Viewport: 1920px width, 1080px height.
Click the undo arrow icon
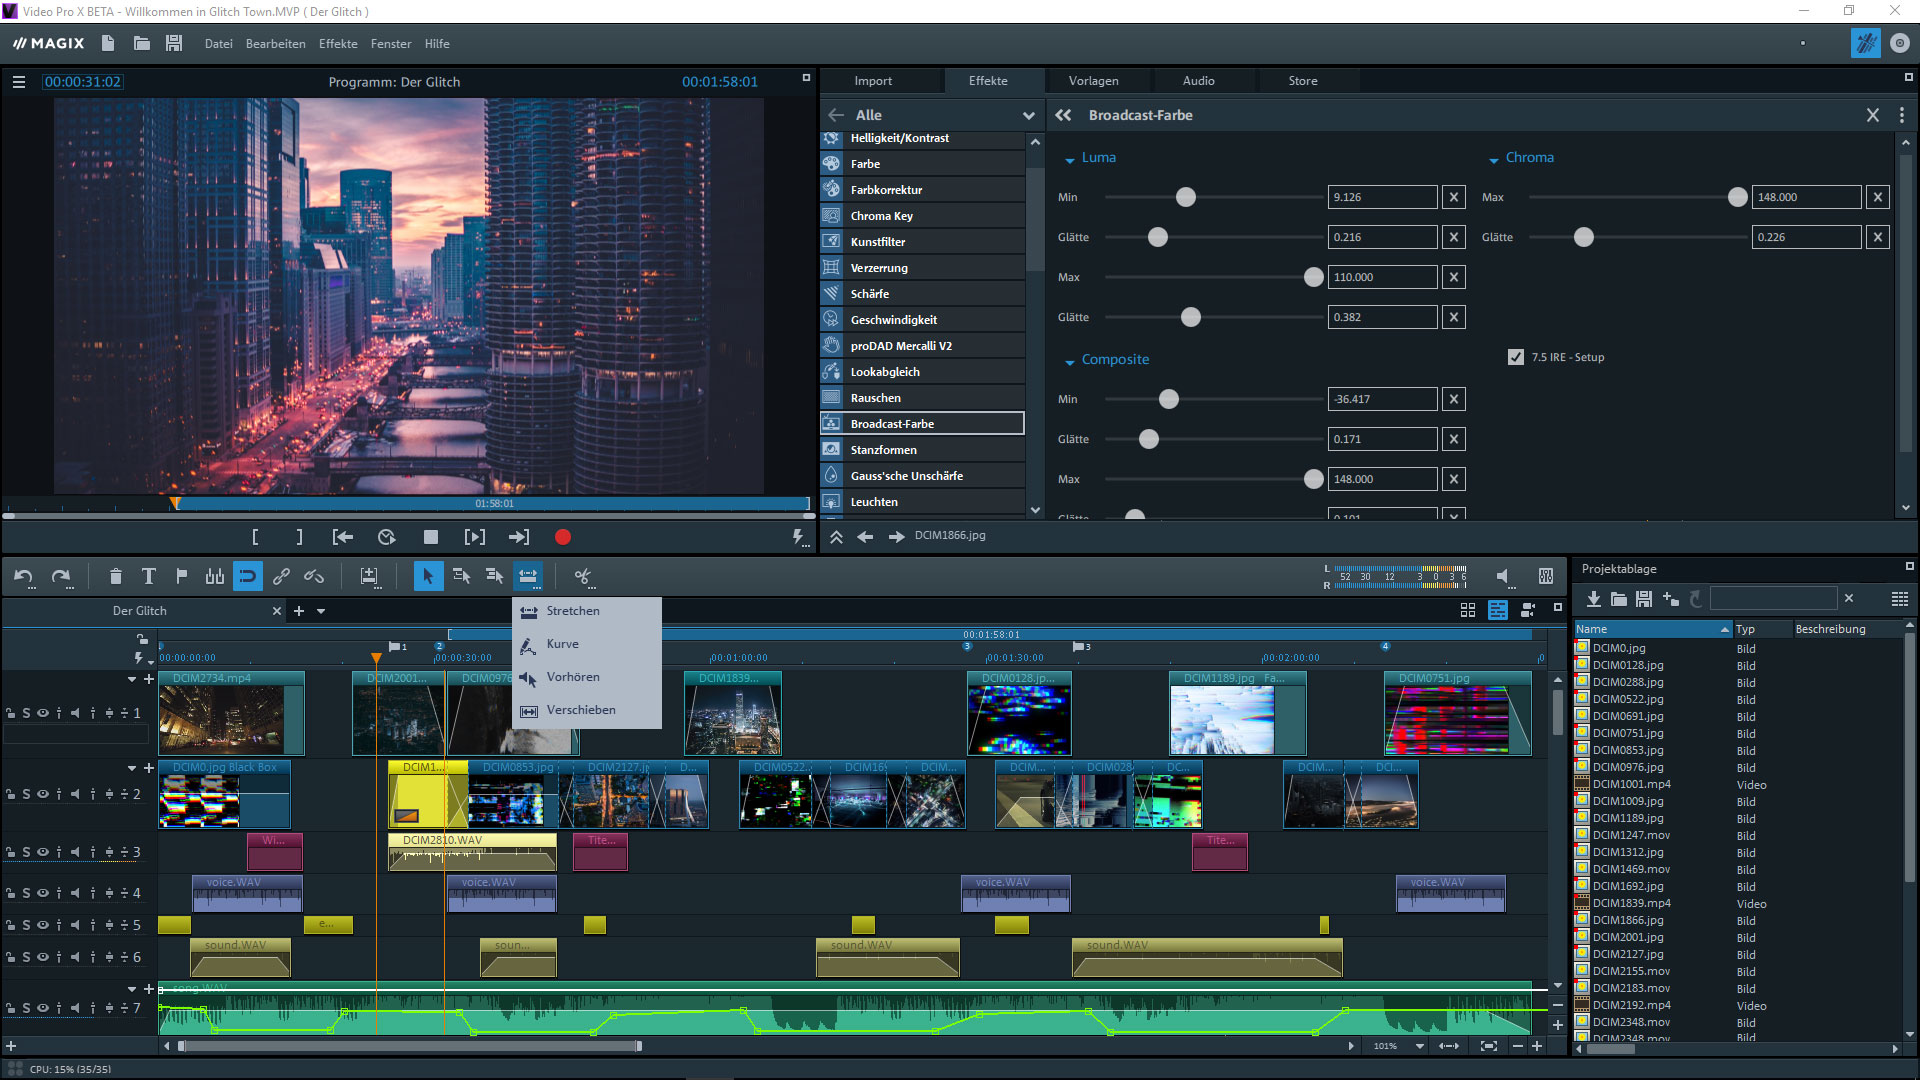[23, 576]
